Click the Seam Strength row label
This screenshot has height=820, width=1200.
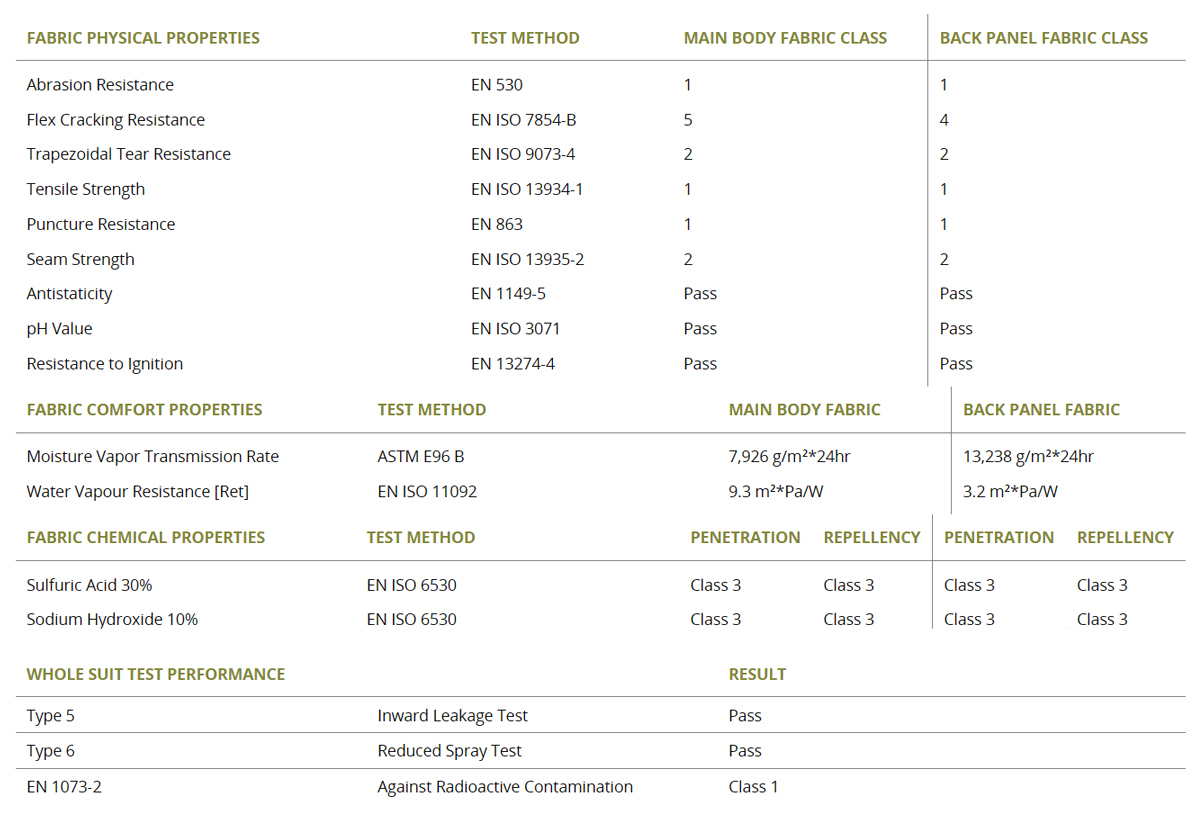coord(81,259)
